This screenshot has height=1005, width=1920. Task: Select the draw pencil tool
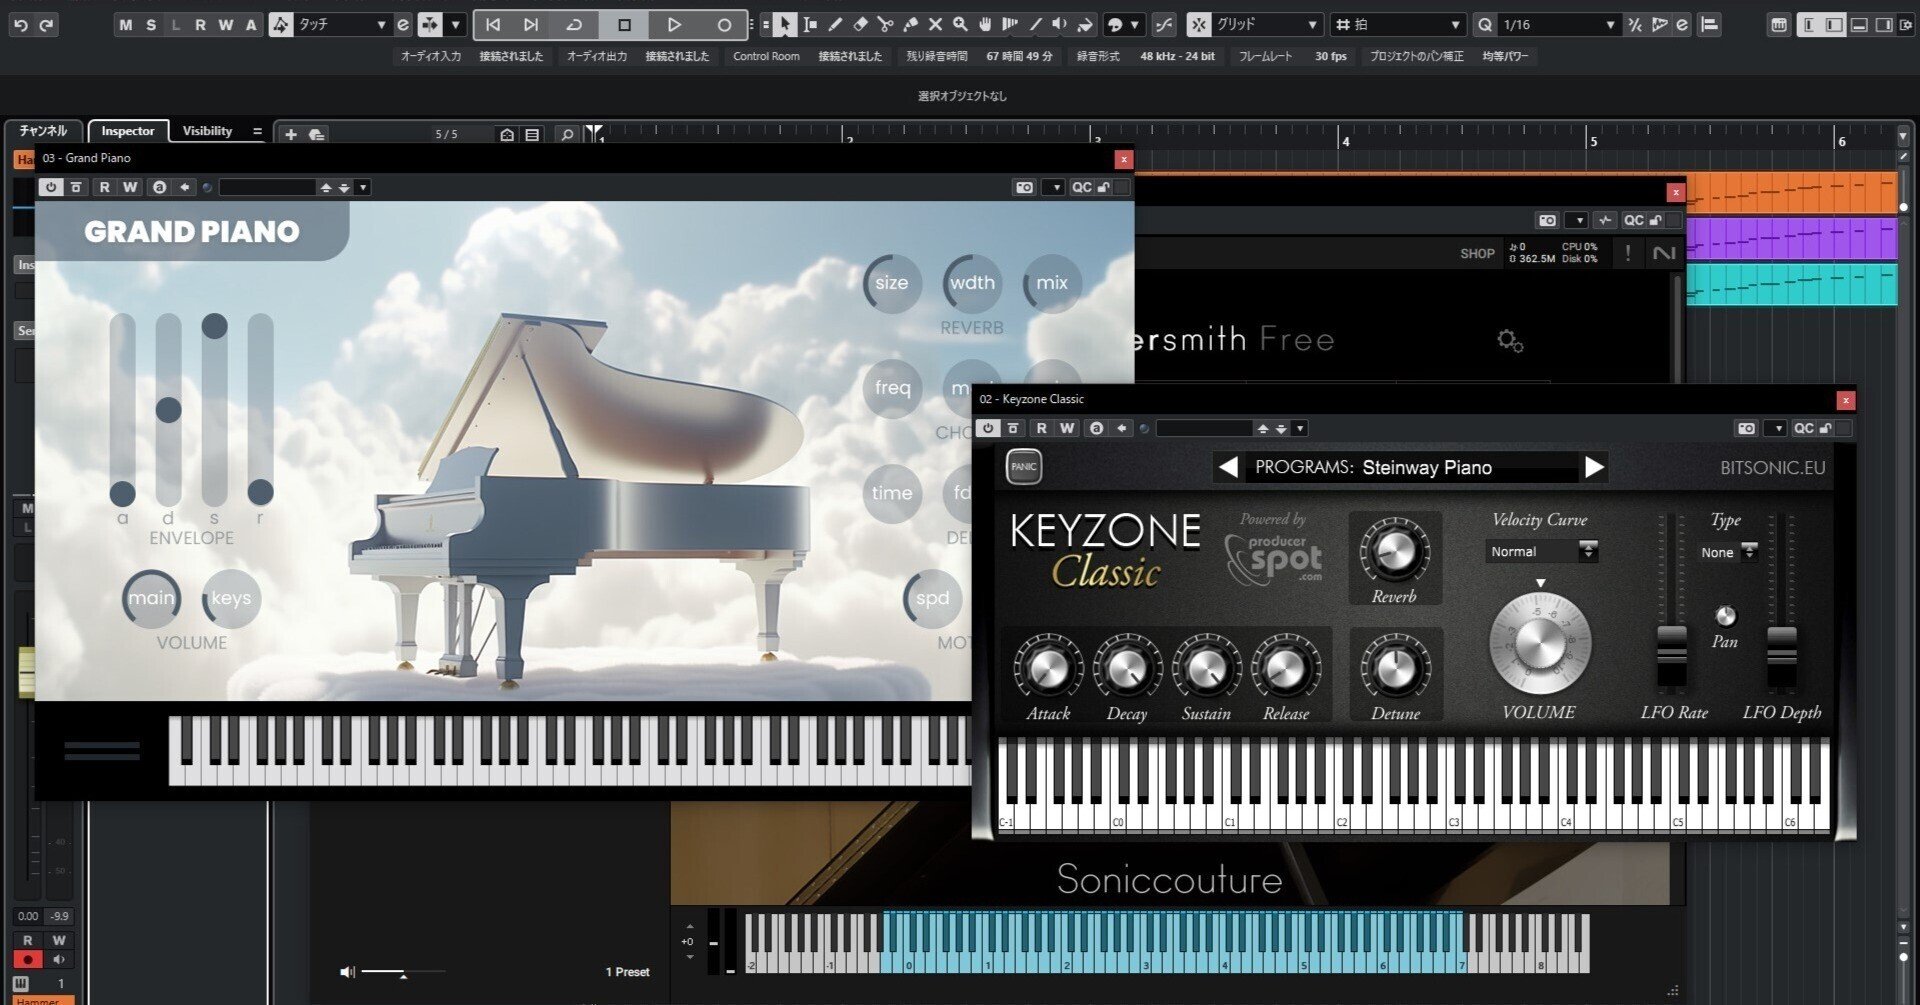(x=835, y=24)
